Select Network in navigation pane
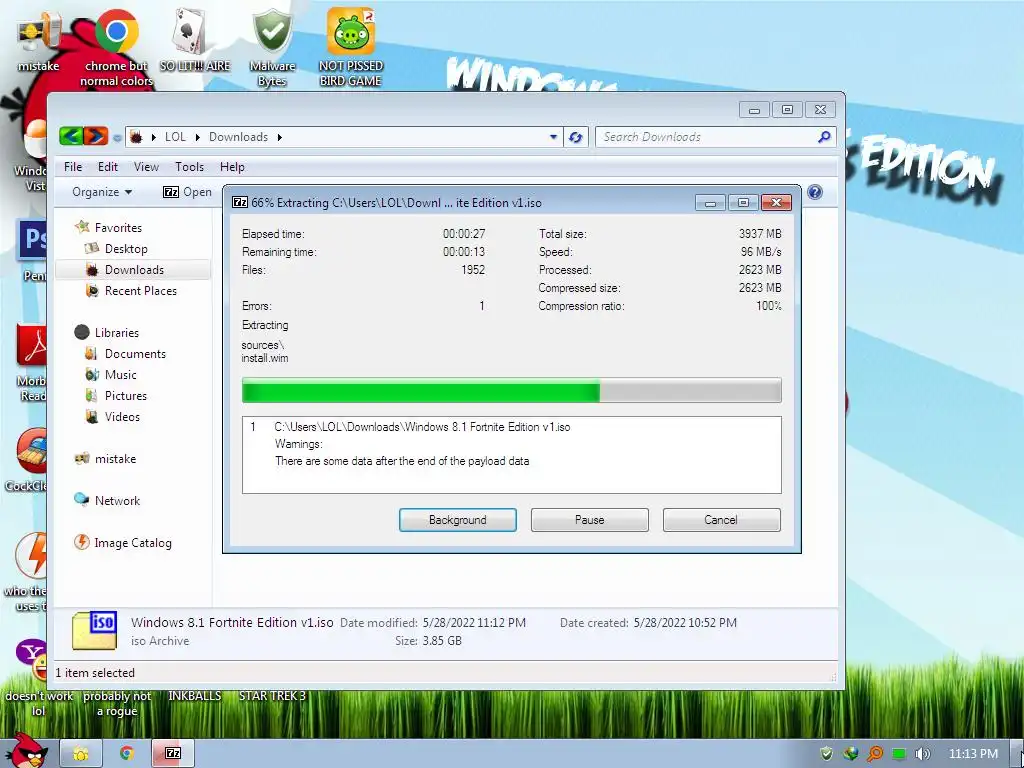 pos(117,500)
